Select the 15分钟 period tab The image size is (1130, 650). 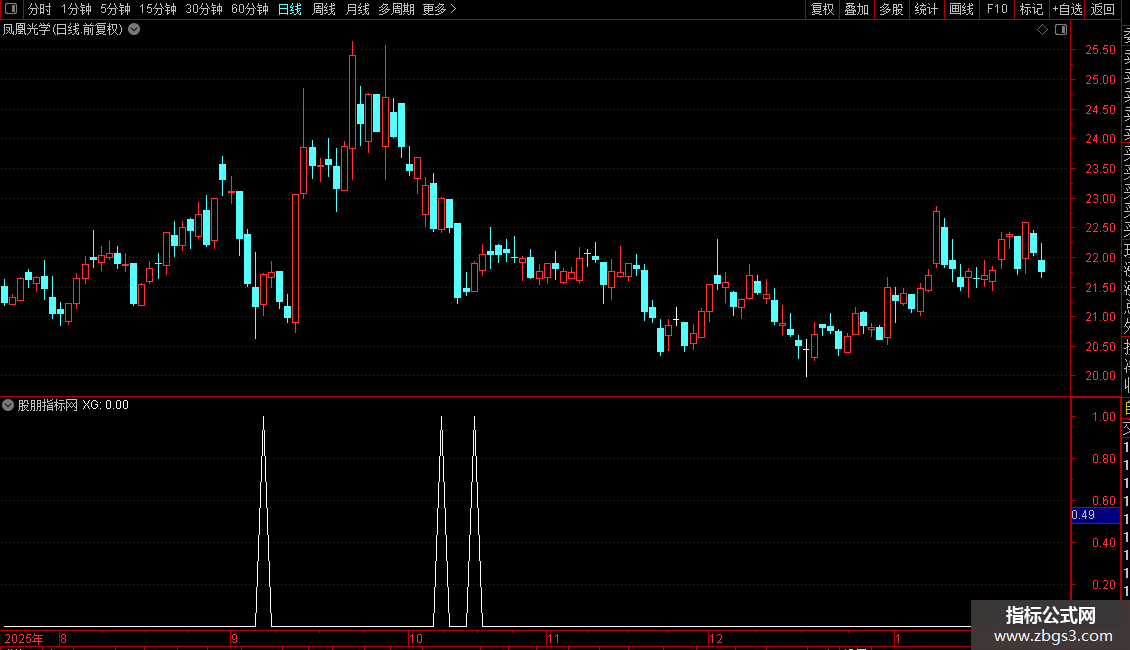pyautogui.click(x=158, y=9)
